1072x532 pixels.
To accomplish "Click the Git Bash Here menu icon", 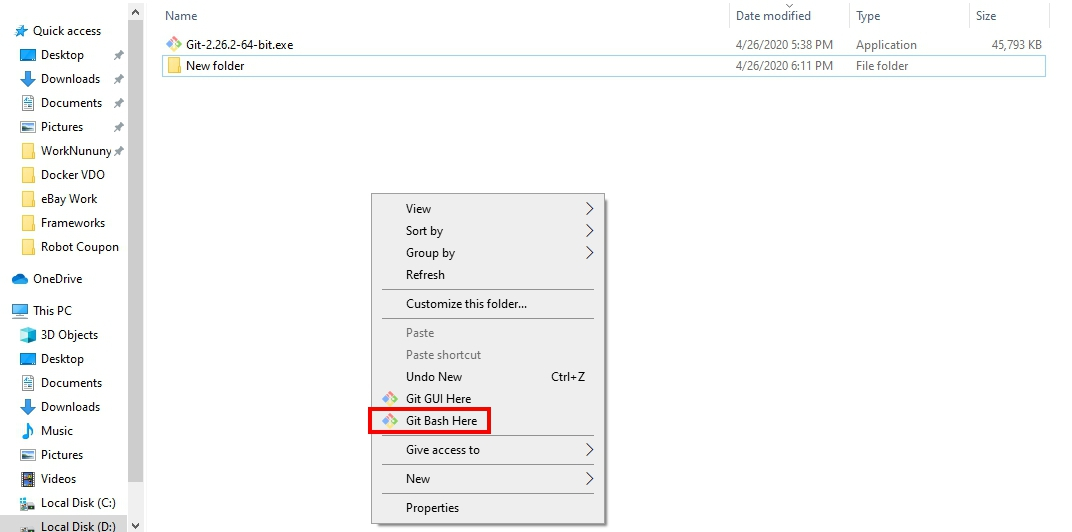I will 390,421.
